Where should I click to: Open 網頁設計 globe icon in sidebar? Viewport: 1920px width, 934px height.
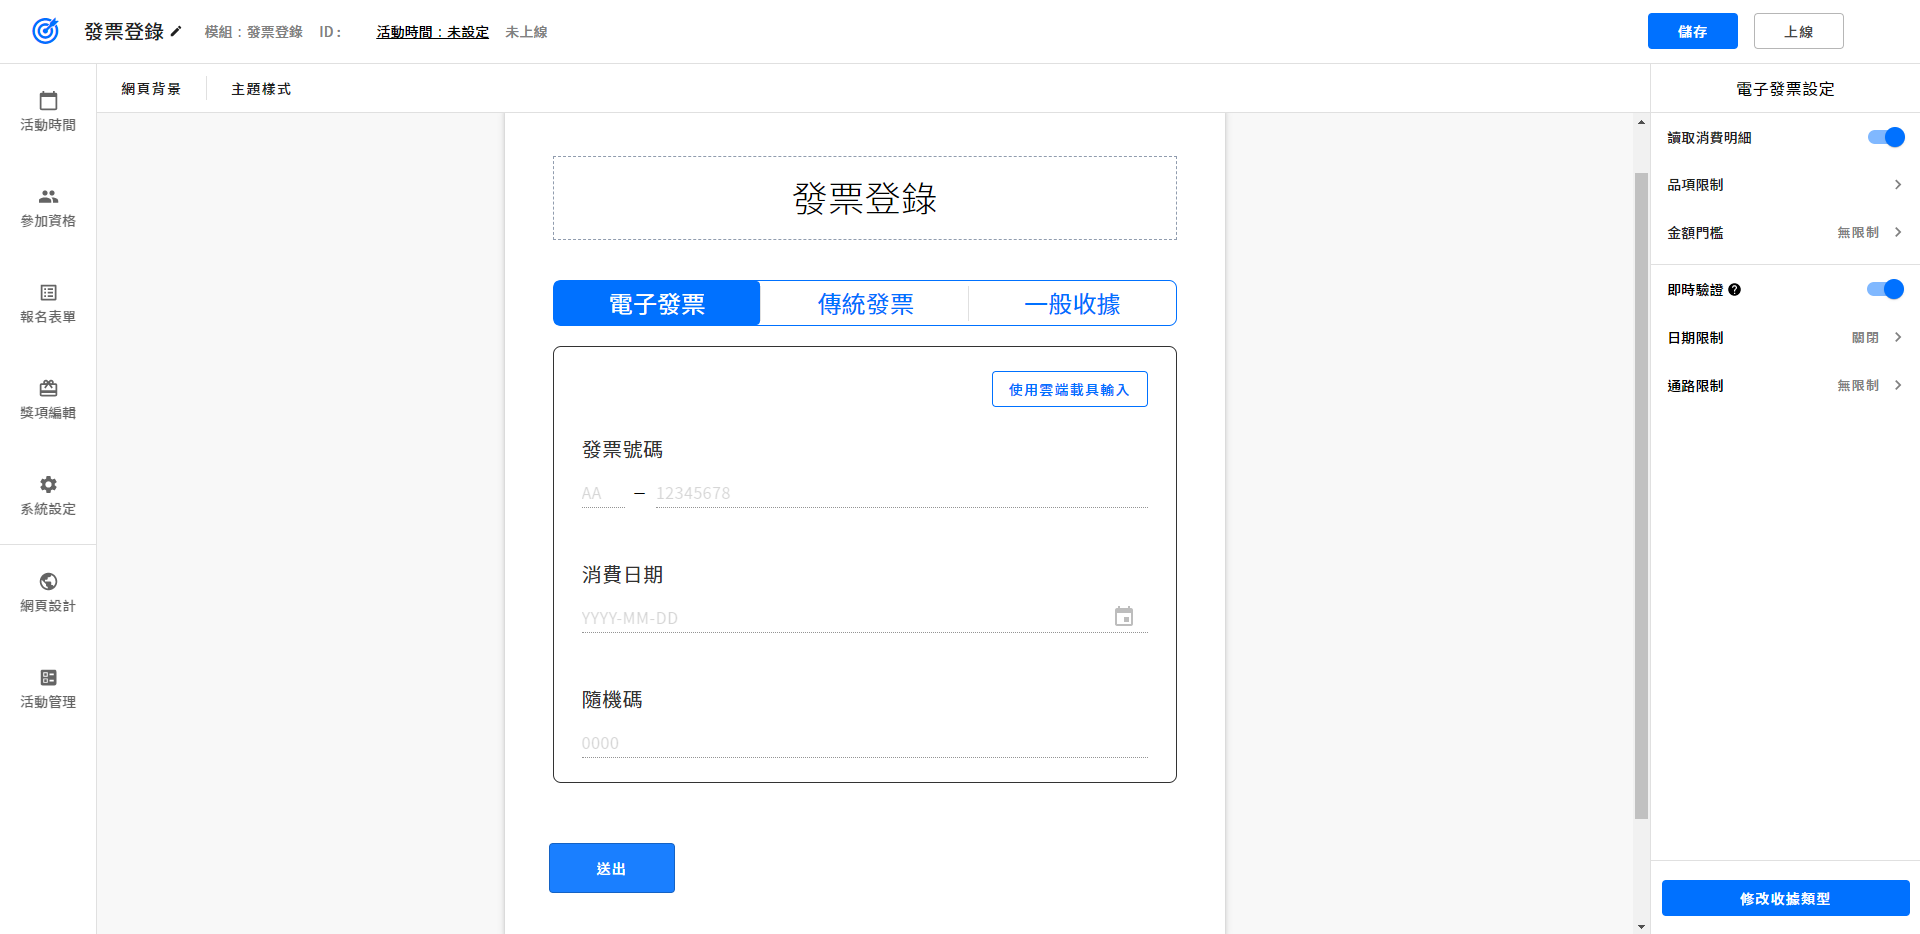tap(48, 582)
